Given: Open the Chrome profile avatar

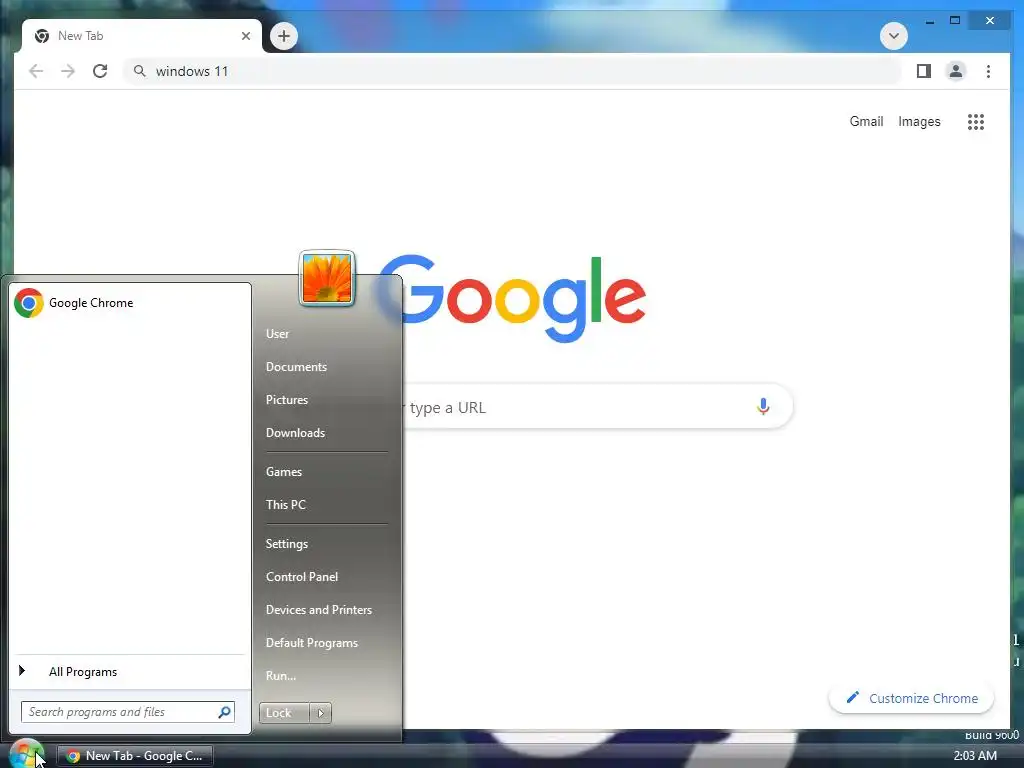Looking at the screenshot, I should (x=955, y=71).
